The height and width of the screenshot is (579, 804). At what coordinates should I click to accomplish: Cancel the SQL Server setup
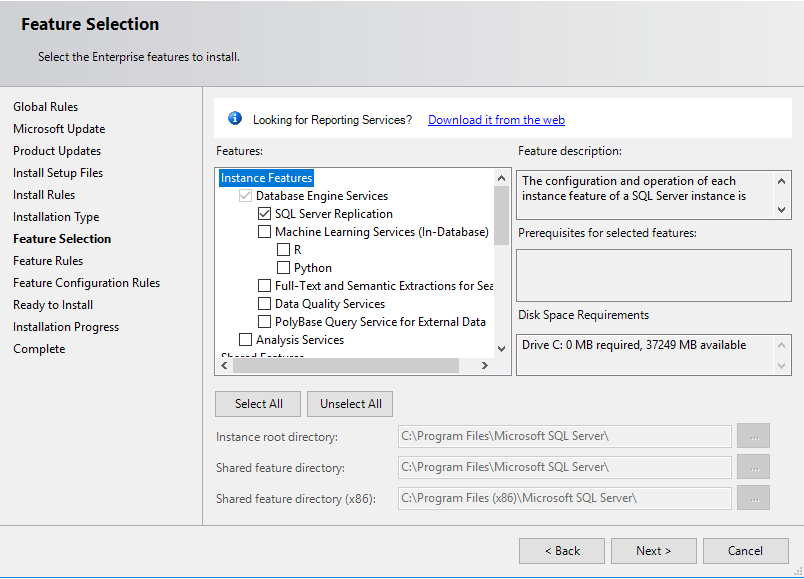pos(746,551)
